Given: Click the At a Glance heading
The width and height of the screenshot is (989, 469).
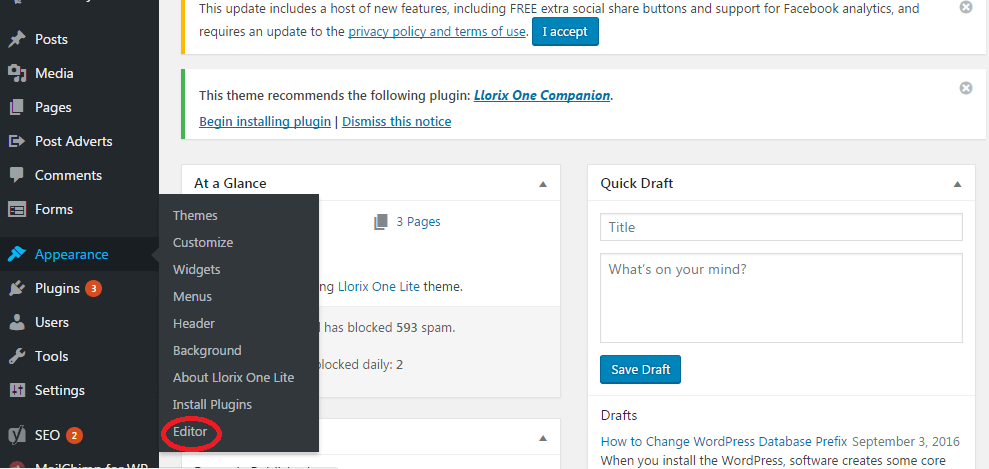Looking at the screenshot, I should point(230,183).
